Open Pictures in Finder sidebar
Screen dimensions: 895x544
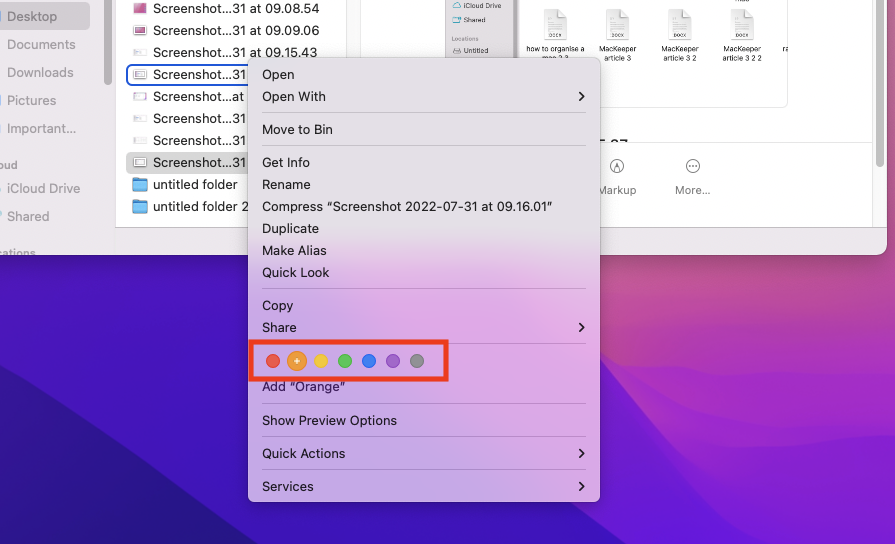[31, 100]
